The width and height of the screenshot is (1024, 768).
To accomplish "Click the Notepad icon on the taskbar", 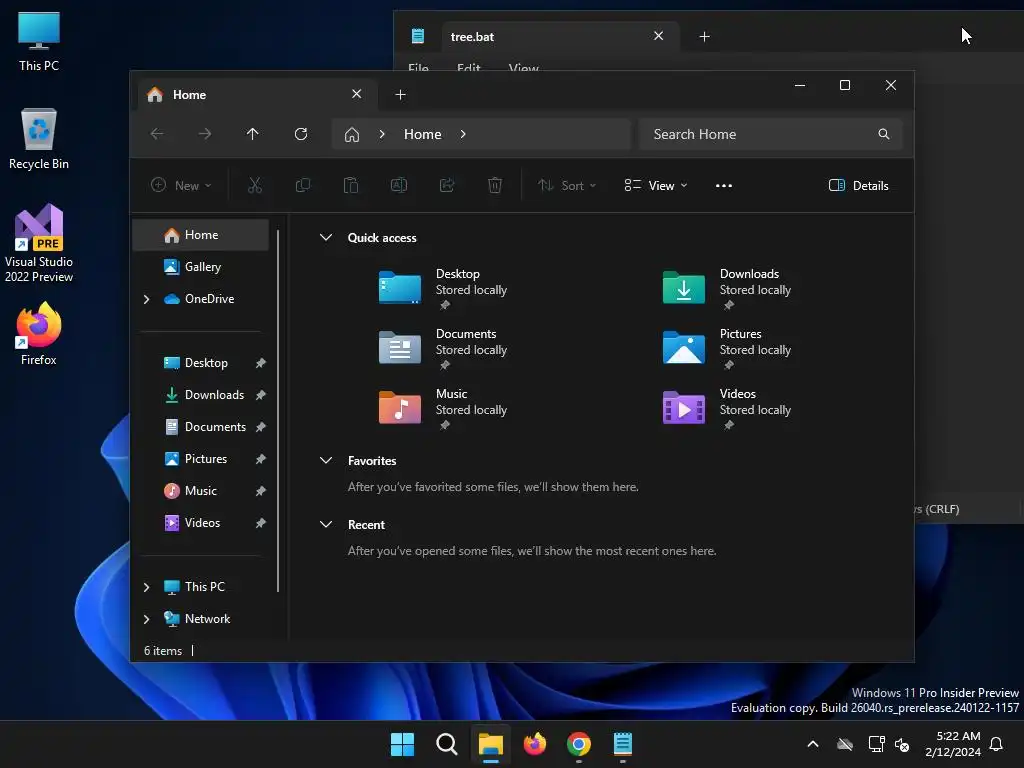I will [622, 744].
